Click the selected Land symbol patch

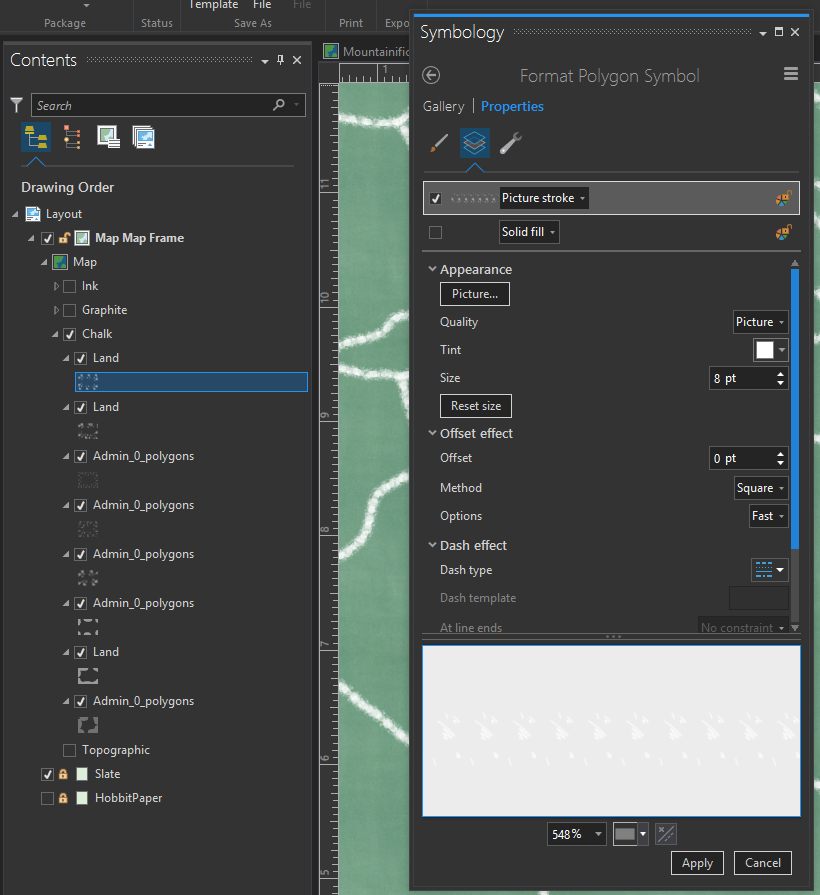point(88,382)
